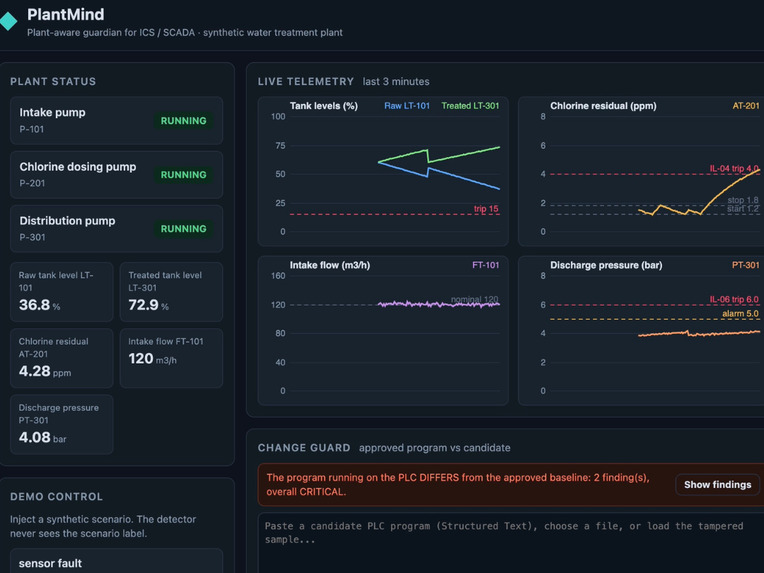Click the trip 15 threshold label
Viewport: 764px width, 573px height.
point(486,209)
